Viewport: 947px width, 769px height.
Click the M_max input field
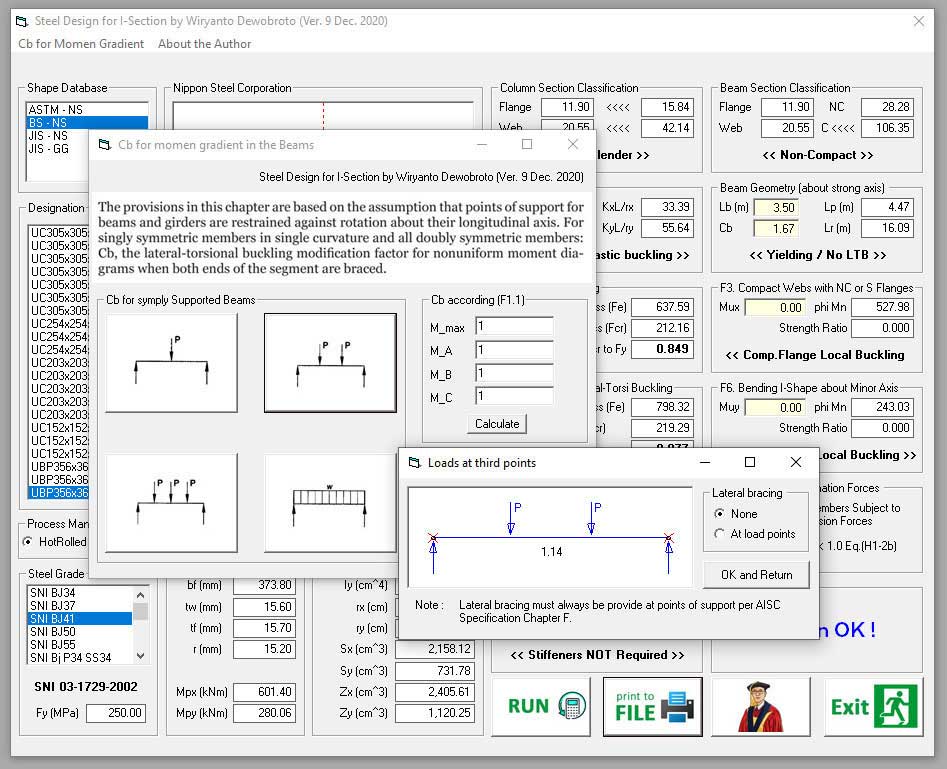(x=514, y=327)
